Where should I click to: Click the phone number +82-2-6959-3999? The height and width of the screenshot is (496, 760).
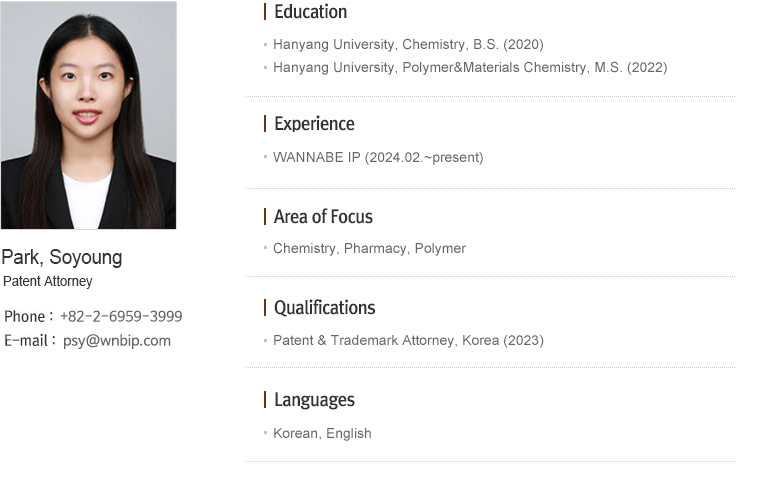tap(121, 317)
